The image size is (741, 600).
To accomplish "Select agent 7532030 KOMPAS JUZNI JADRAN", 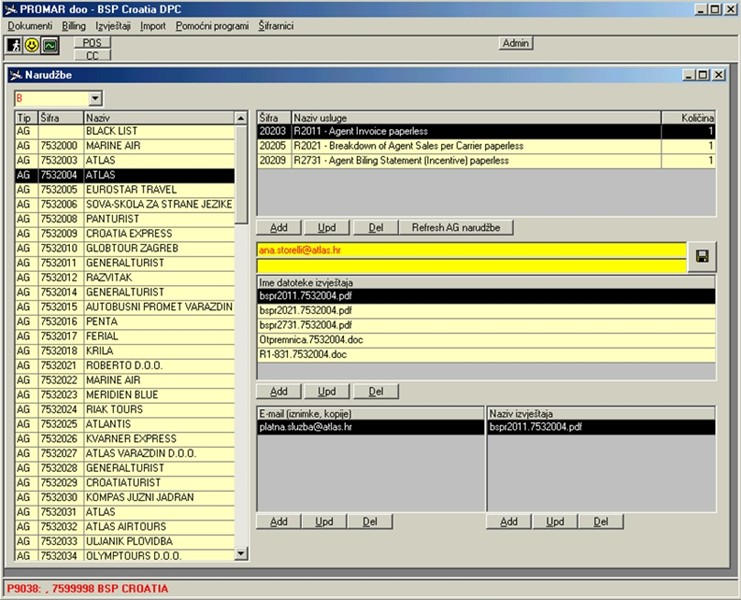I will [125, 497].
